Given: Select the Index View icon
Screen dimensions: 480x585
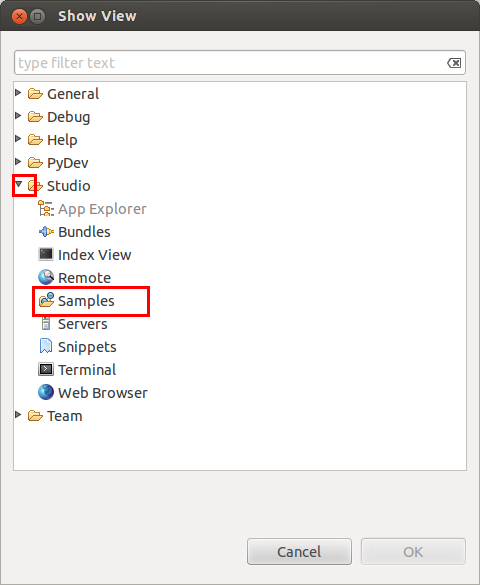Looking at the screenshot, I should click(x=46, y=254).
